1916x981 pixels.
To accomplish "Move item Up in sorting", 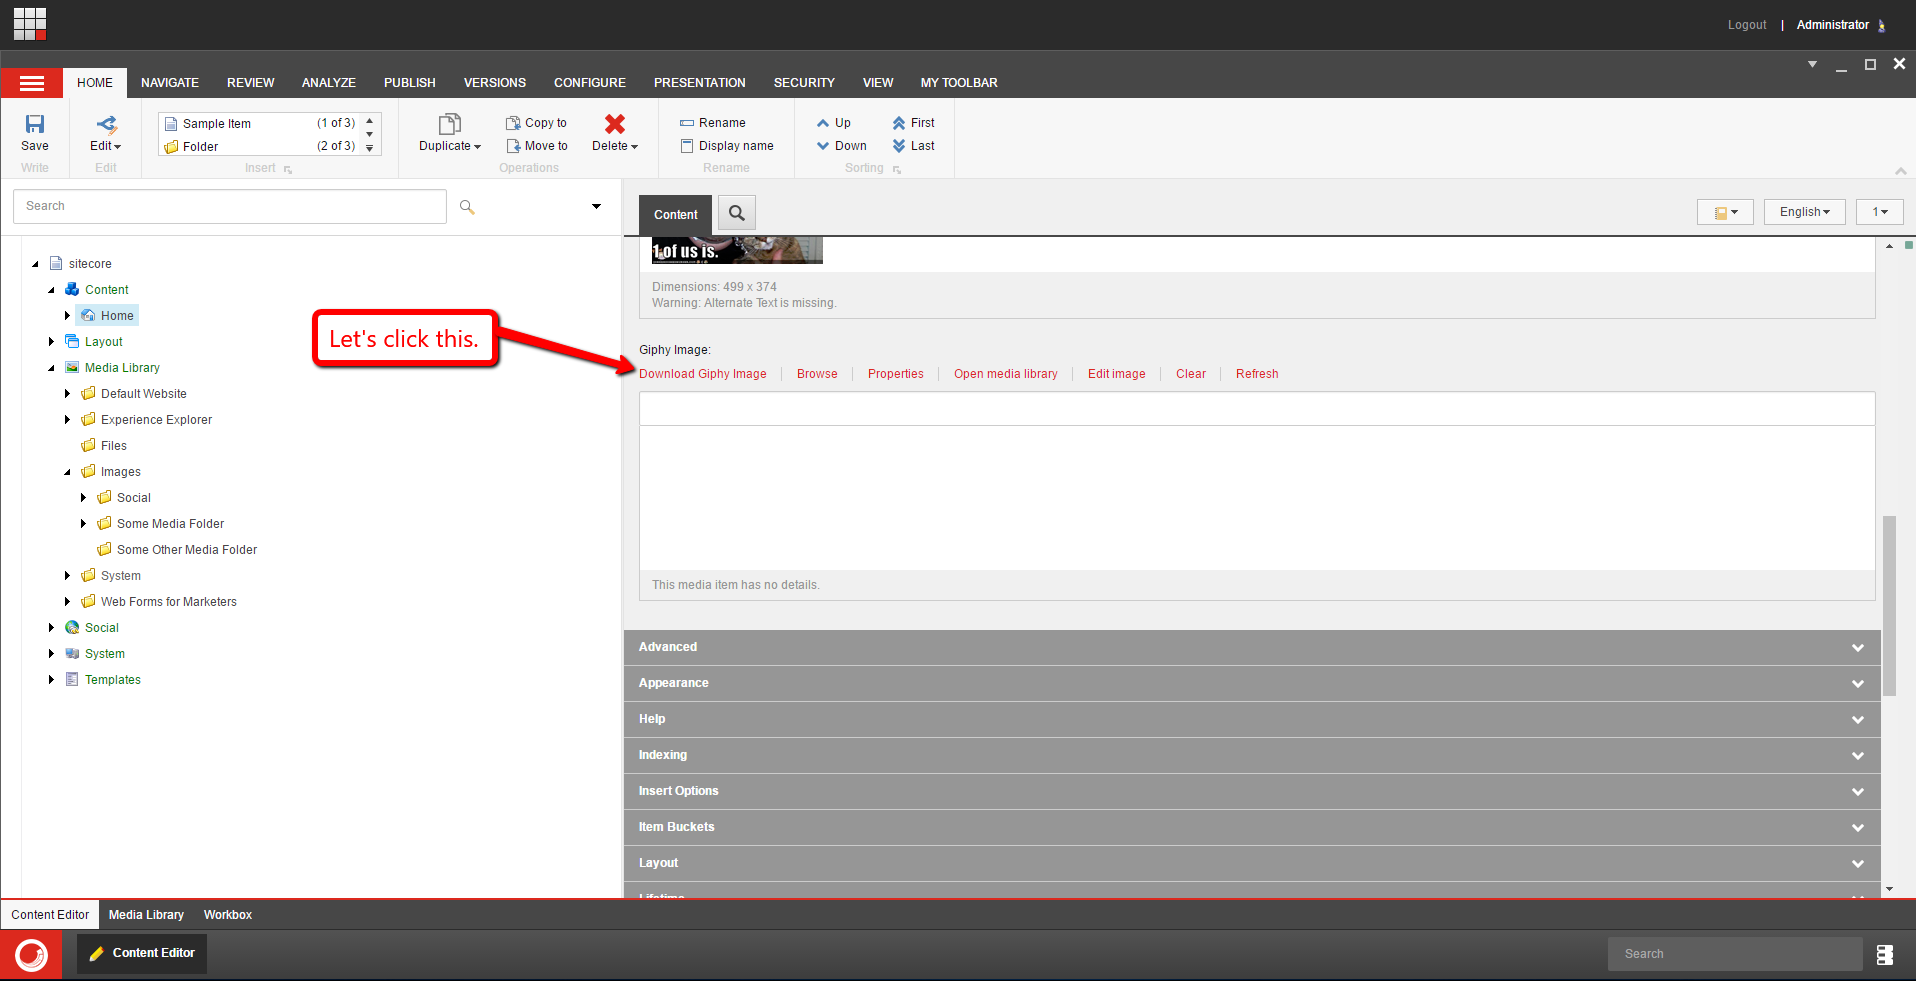I will (x=834, y=123).
